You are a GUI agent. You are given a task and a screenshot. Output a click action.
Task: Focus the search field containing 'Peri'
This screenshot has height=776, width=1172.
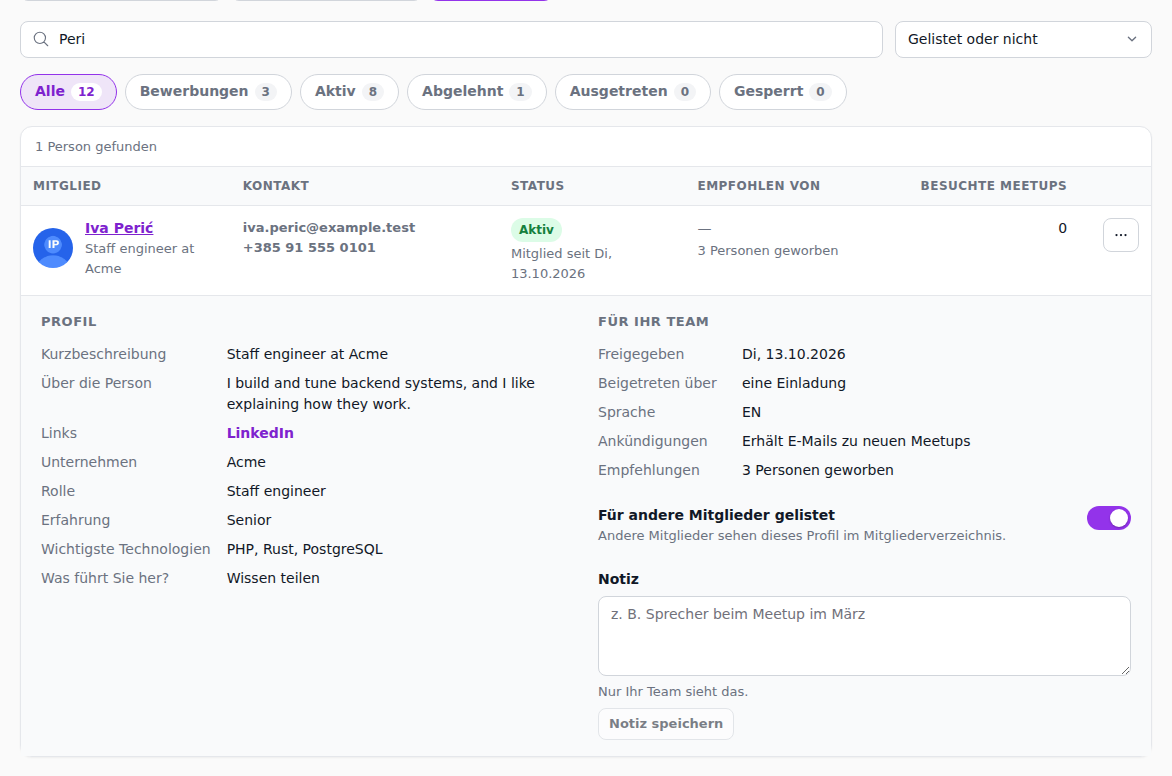pyautogui.click(x=451, y=39)
